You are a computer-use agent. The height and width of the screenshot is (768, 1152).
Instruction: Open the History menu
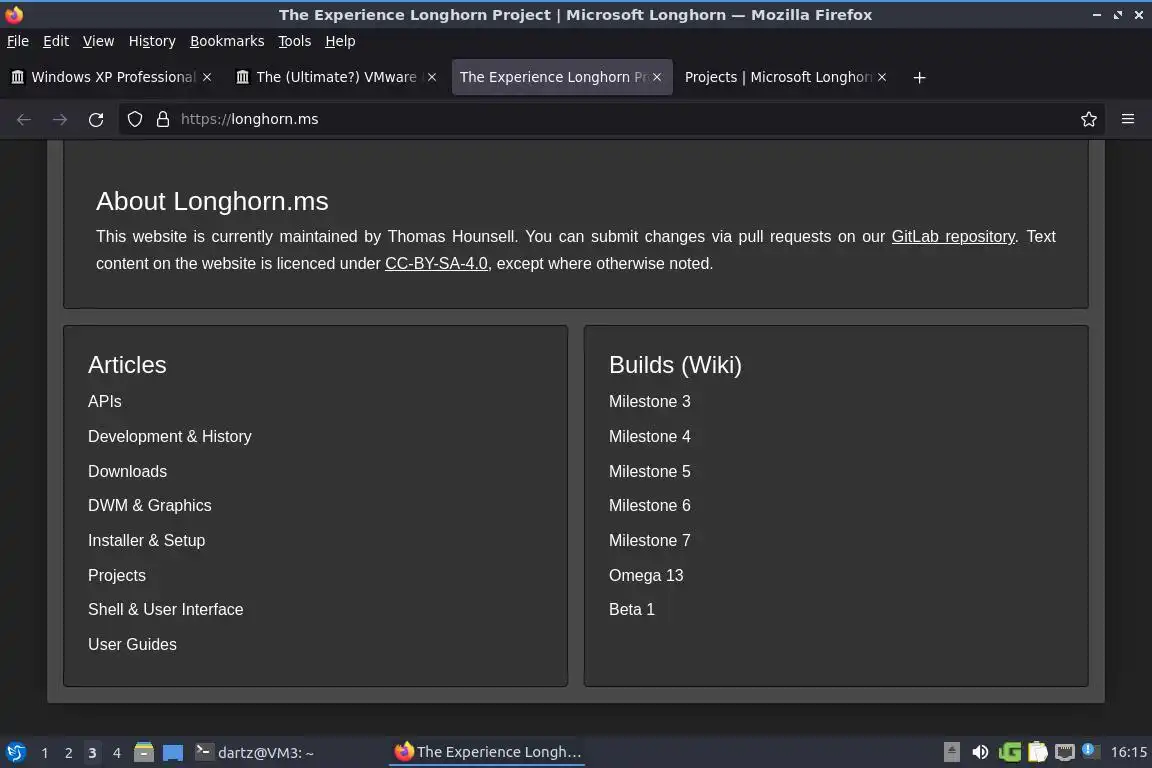pyautogui.click(x=152, y=41)
